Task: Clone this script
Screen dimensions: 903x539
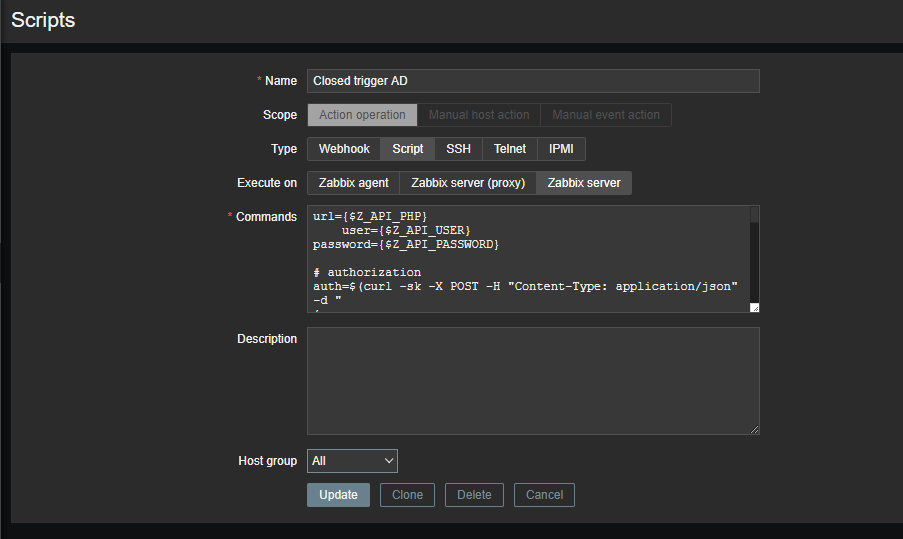Action: coord(407,495)
